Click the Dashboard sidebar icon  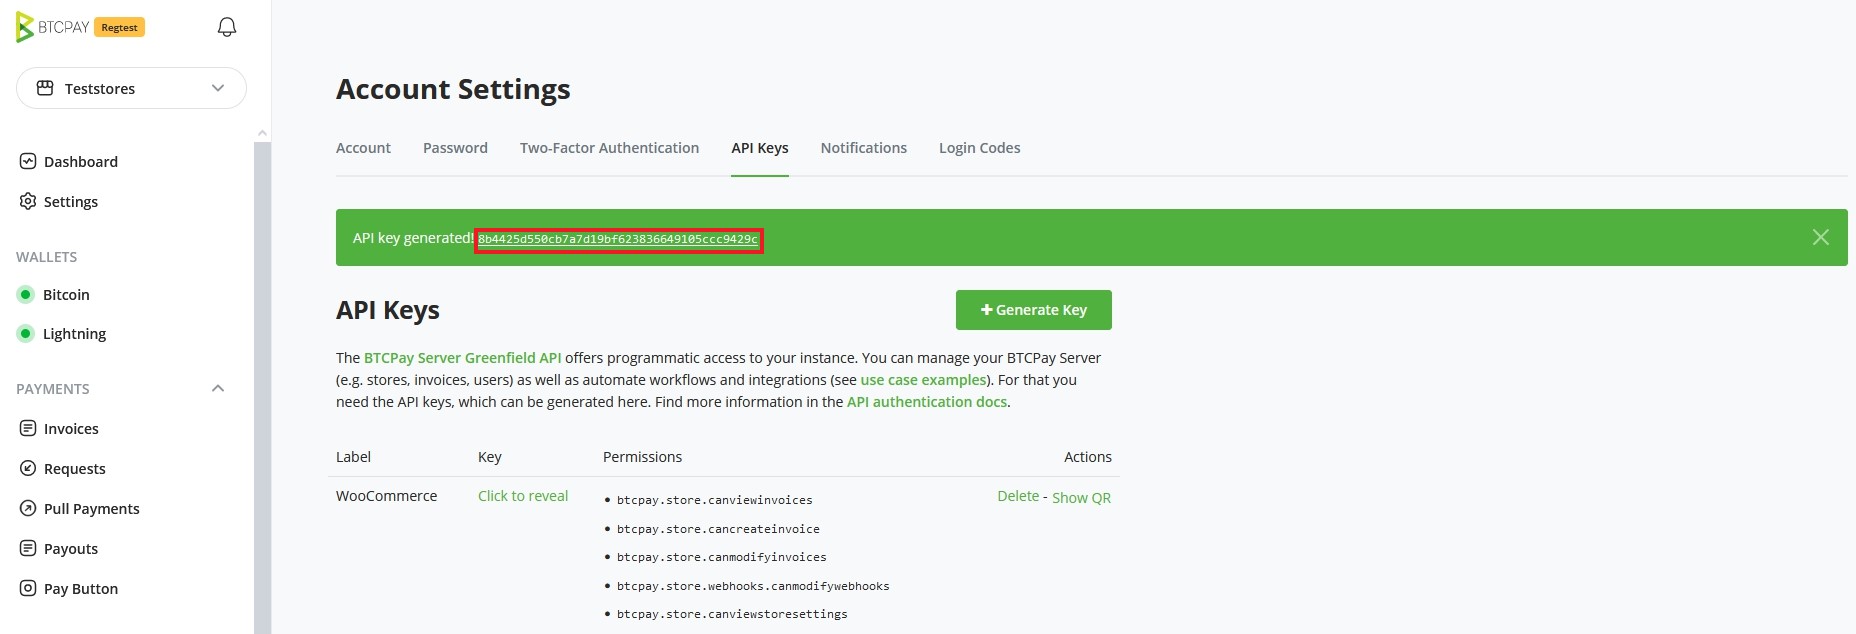28,161
